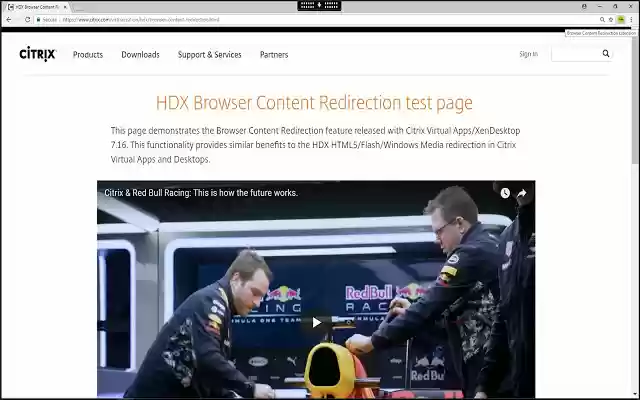Open the Chrome three-dot menu
The width and height of the screenshot is (640, 400).
pyautogui.click(x=631, y=20)
